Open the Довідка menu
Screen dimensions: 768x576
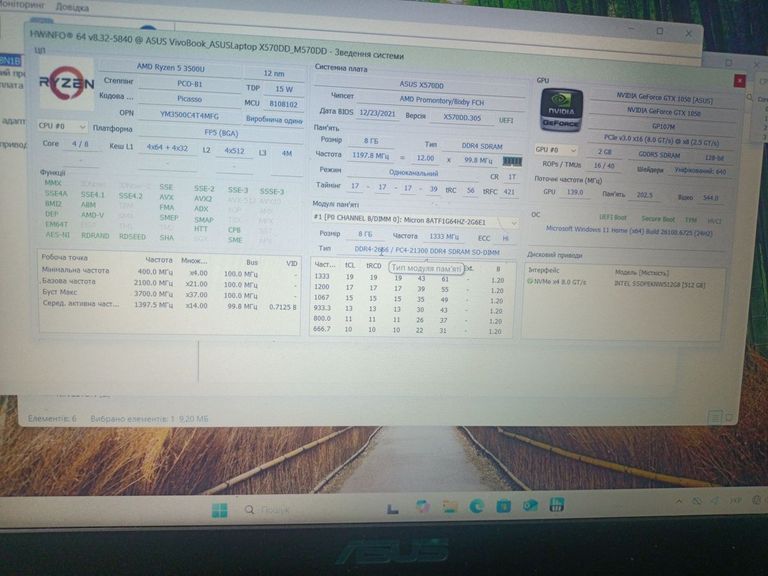(72, 7)
